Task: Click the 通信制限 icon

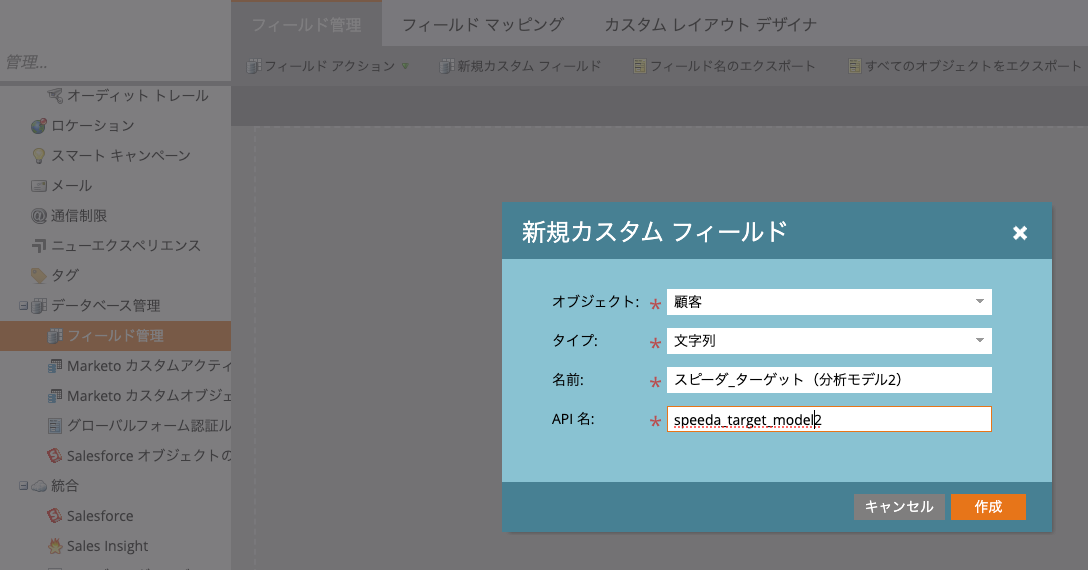Action: point(39,216)
